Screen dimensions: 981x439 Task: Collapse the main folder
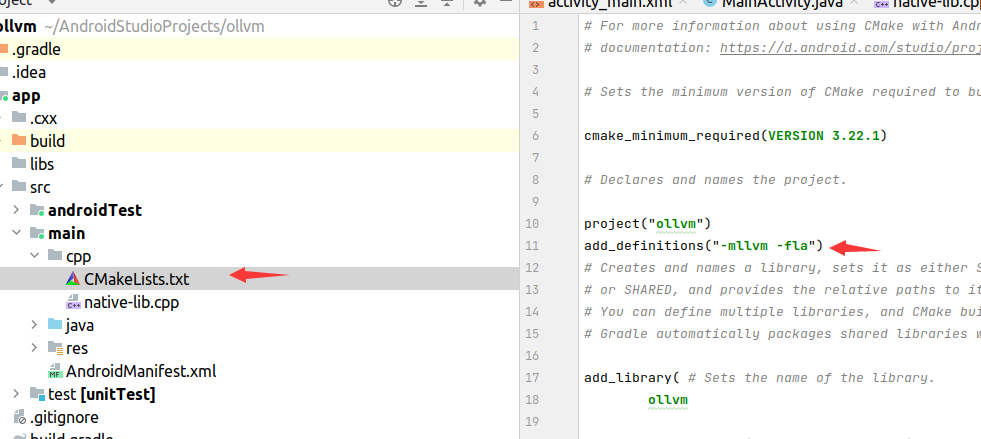17,233
